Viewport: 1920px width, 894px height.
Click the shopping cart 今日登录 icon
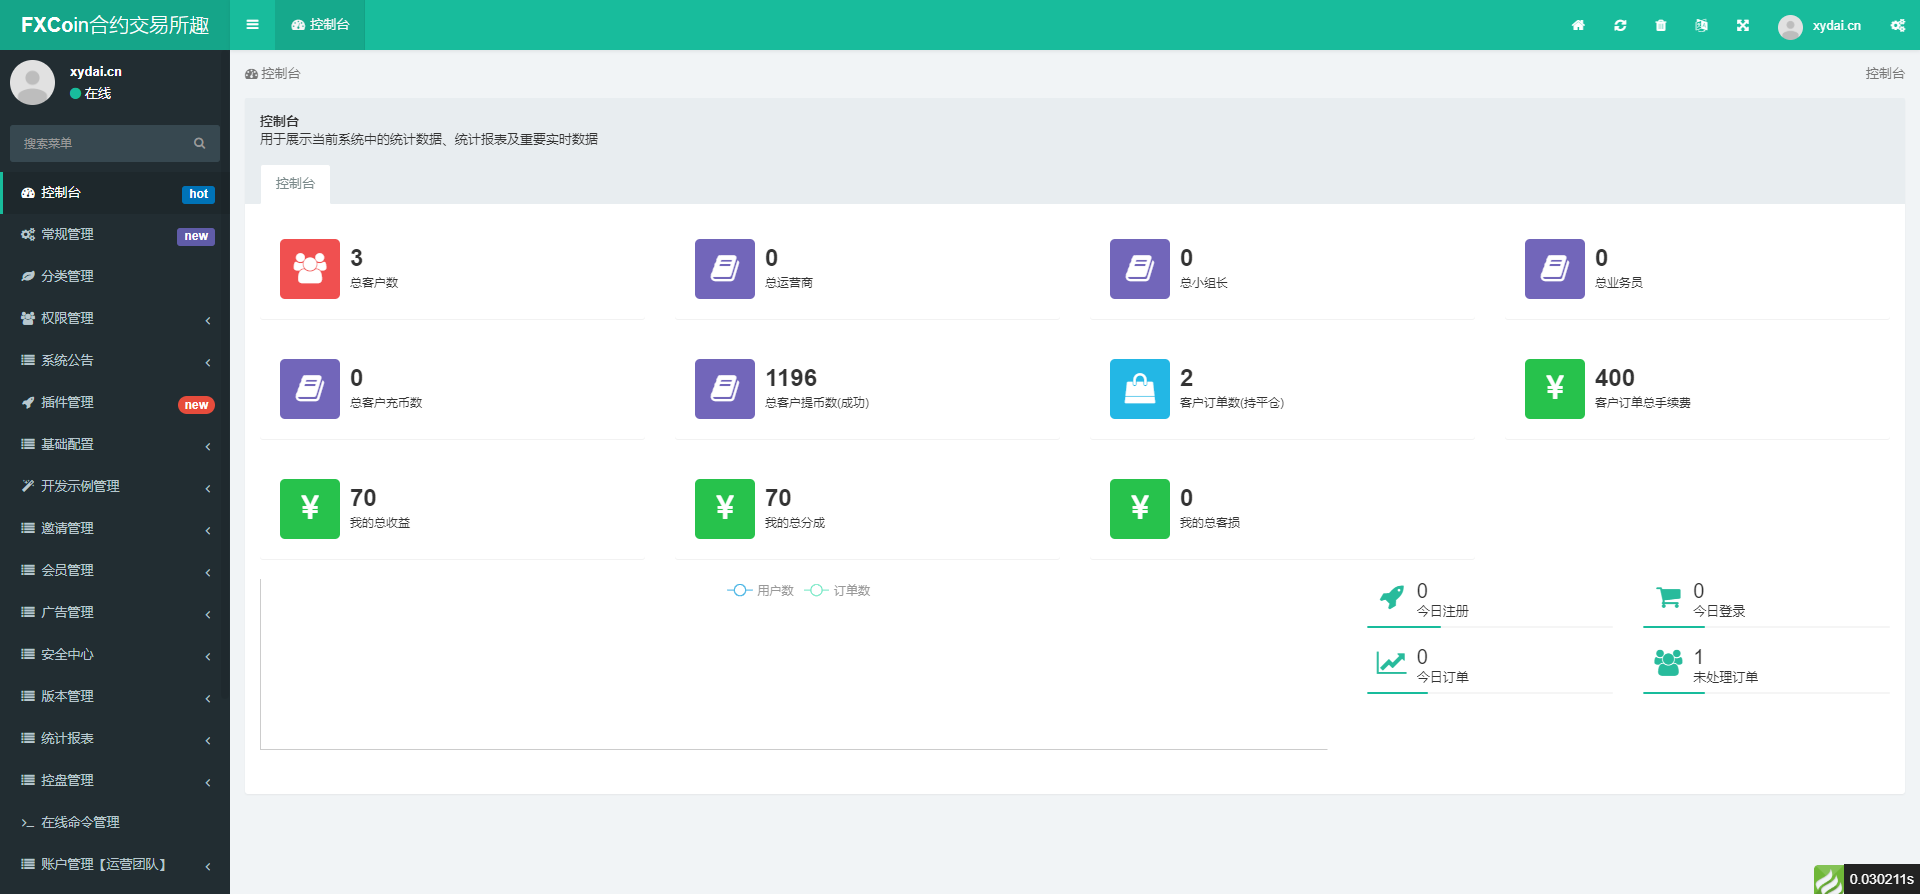coord(1668,598)
